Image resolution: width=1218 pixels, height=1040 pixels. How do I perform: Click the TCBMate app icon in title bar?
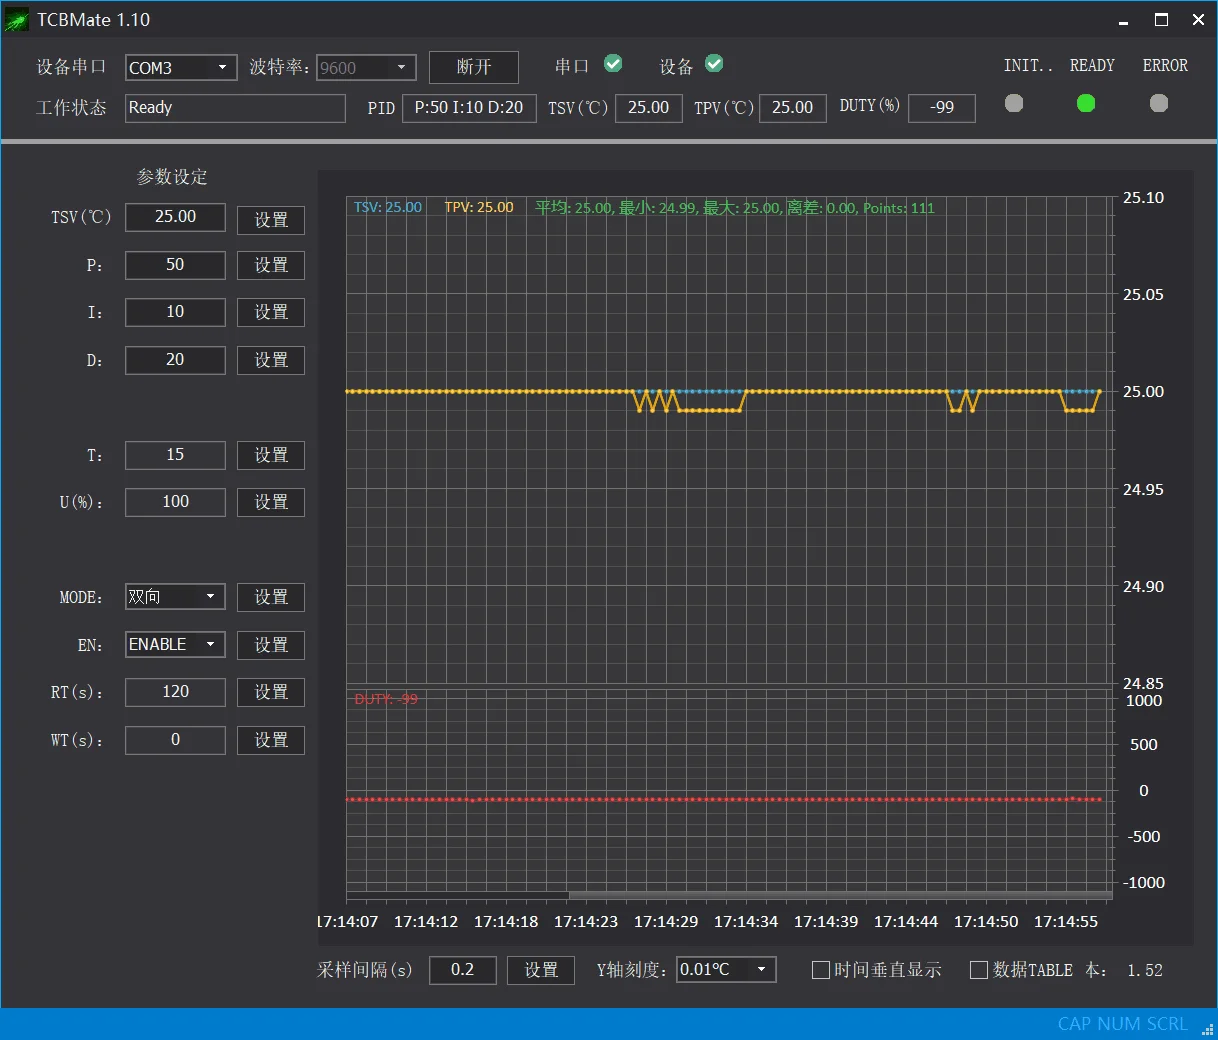pyautogui.click(x=17, y=20)
